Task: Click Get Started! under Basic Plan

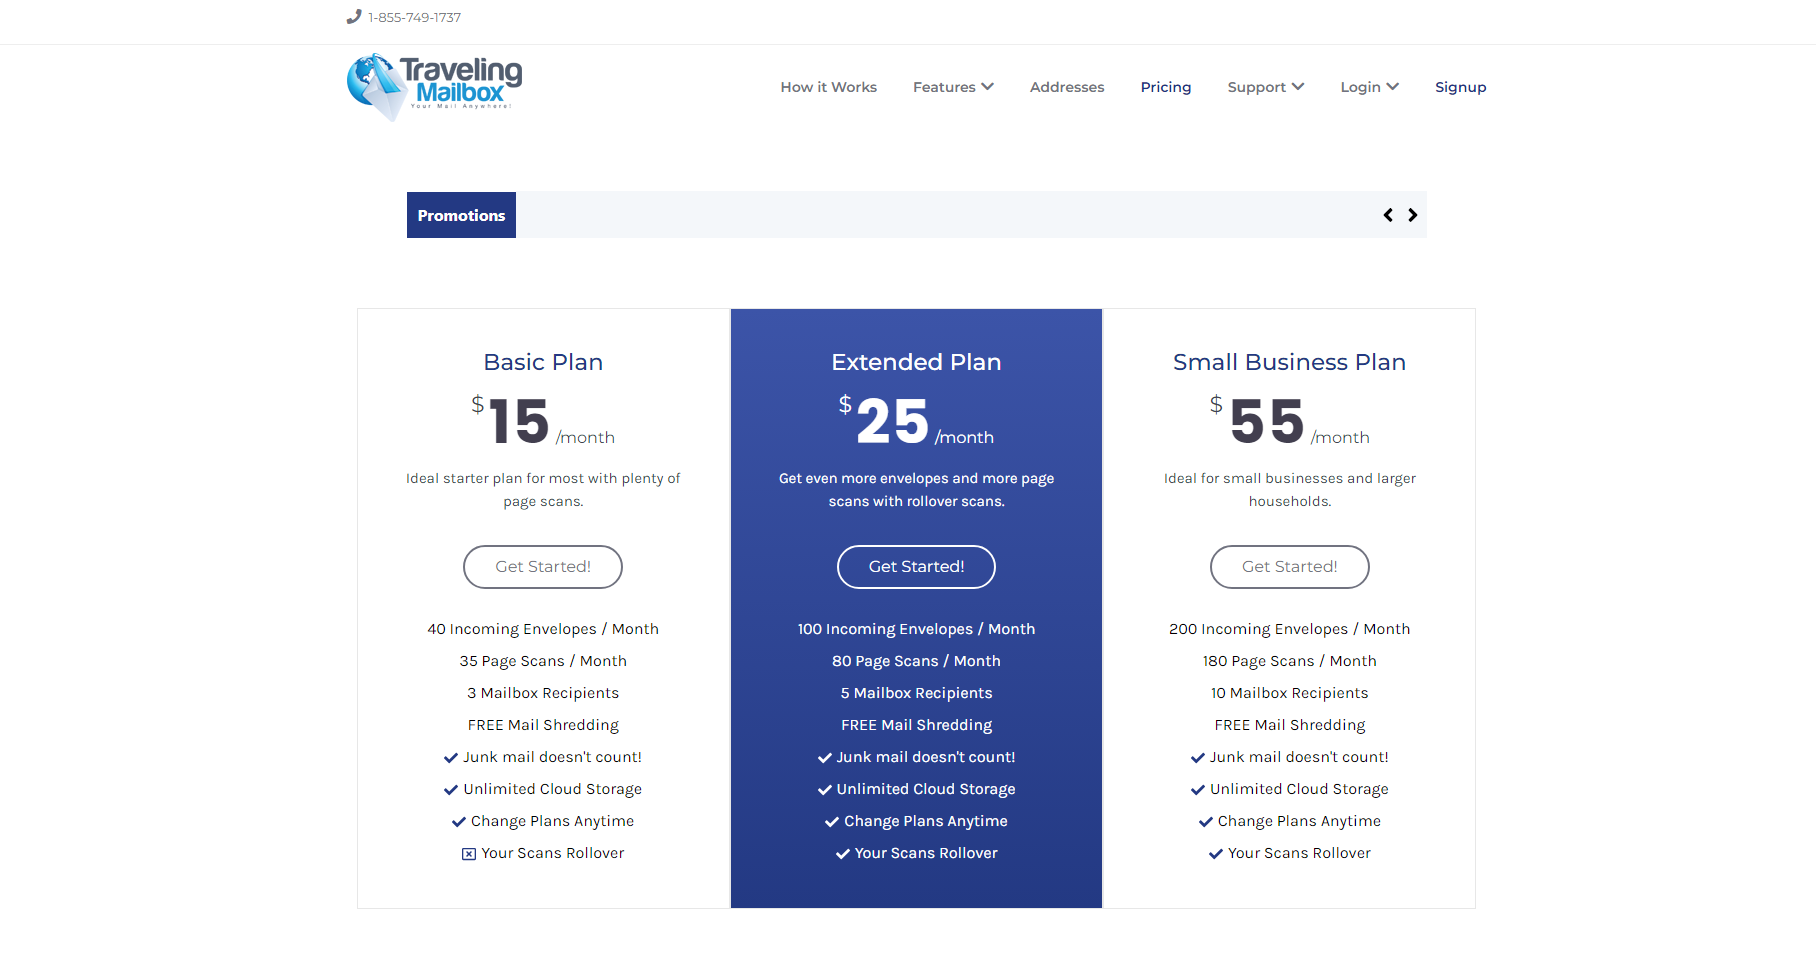Action: point(543,567)
